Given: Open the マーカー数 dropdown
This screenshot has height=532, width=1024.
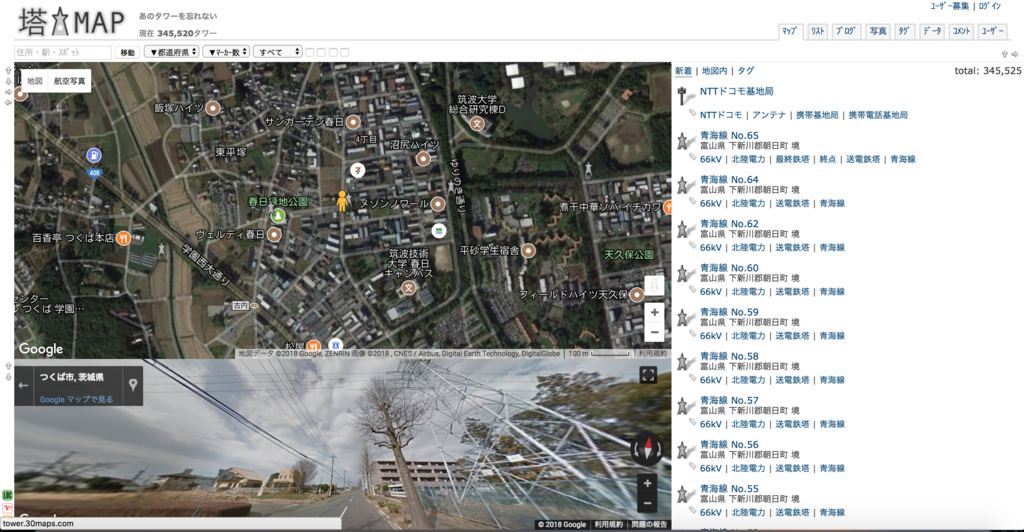Looking at the screenshot, I should click(x=226, y=52).
